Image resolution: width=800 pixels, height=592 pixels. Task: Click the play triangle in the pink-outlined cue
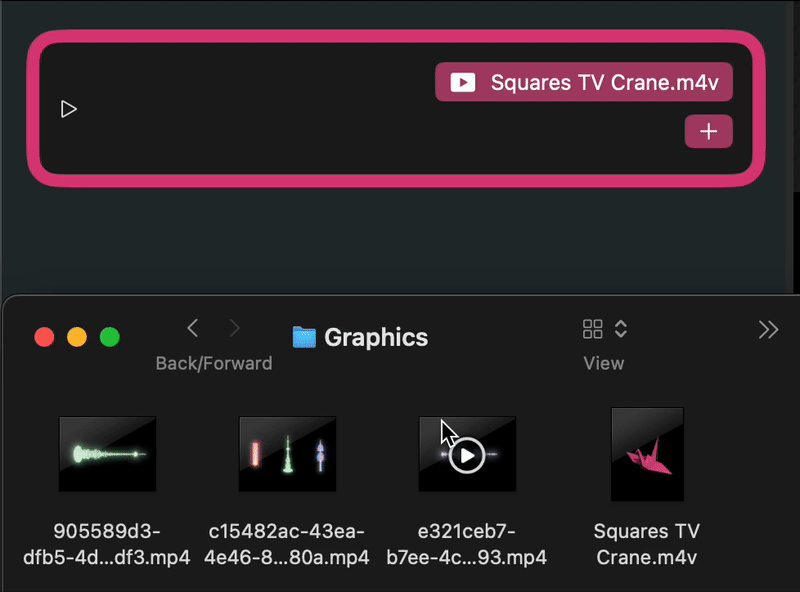click(x=68, y=109)
